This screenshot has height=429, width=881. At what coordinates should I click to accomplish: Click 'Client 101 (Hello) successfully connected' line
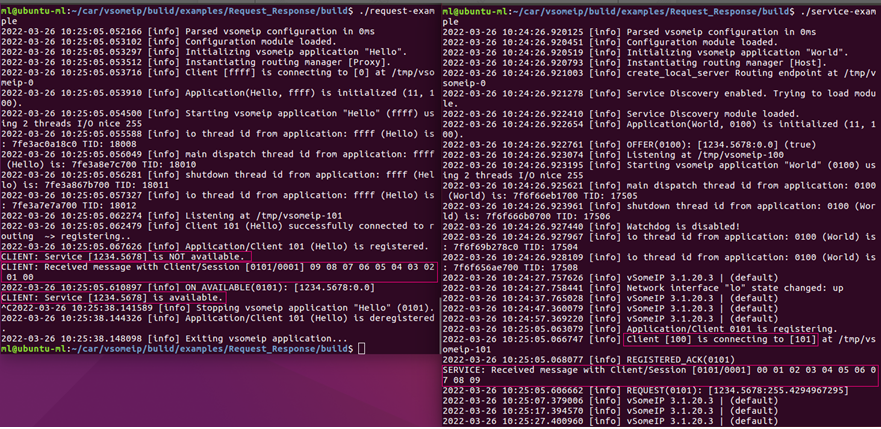pyautogui.click(x=218, y=231)
